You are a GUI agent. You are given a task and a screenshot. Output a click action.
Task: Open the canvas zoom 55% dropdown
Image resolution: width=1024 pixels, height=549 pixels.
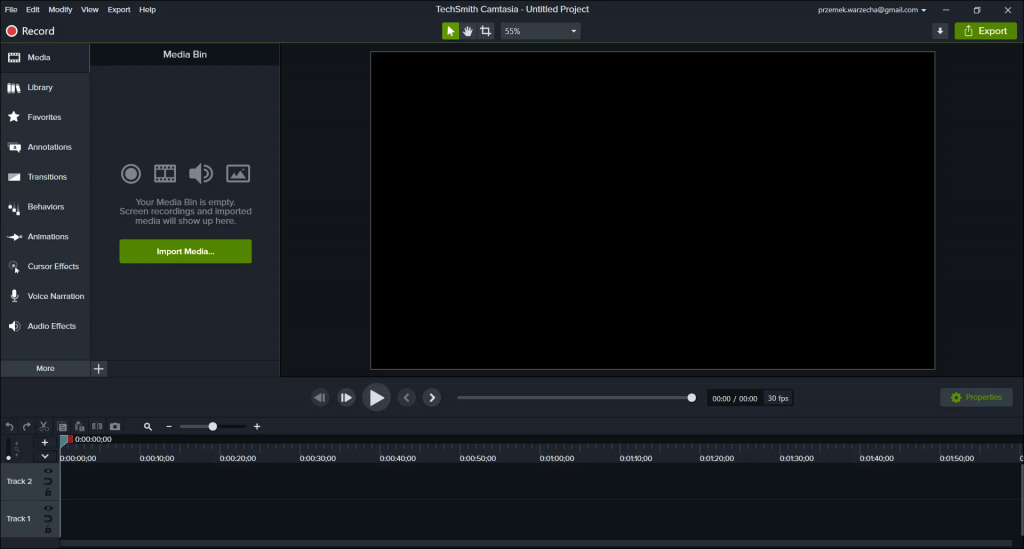click(x=540, y=31)
